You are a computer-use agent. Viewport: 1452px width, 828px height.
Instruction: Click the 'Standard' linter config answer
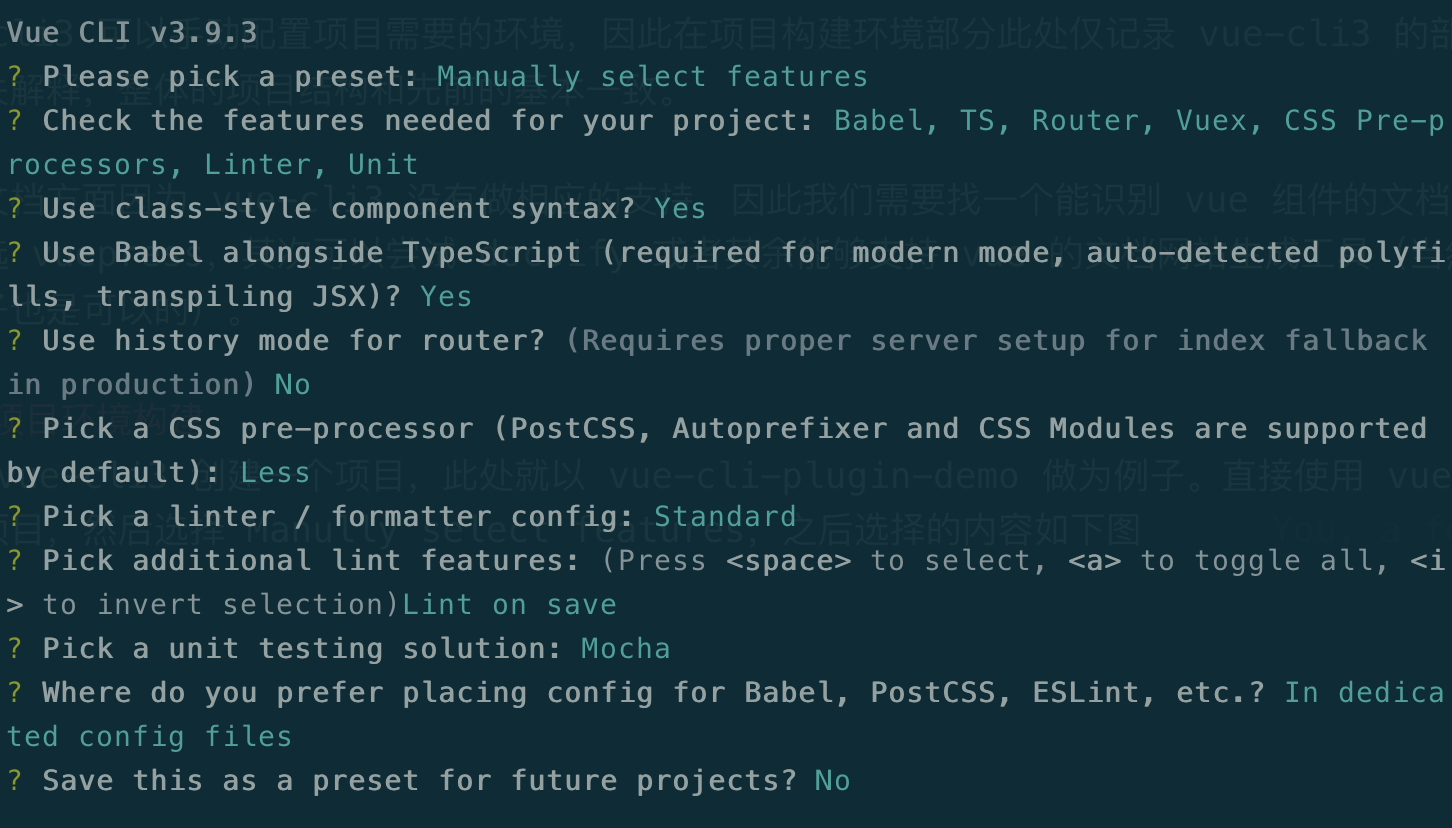pos(725,517)
